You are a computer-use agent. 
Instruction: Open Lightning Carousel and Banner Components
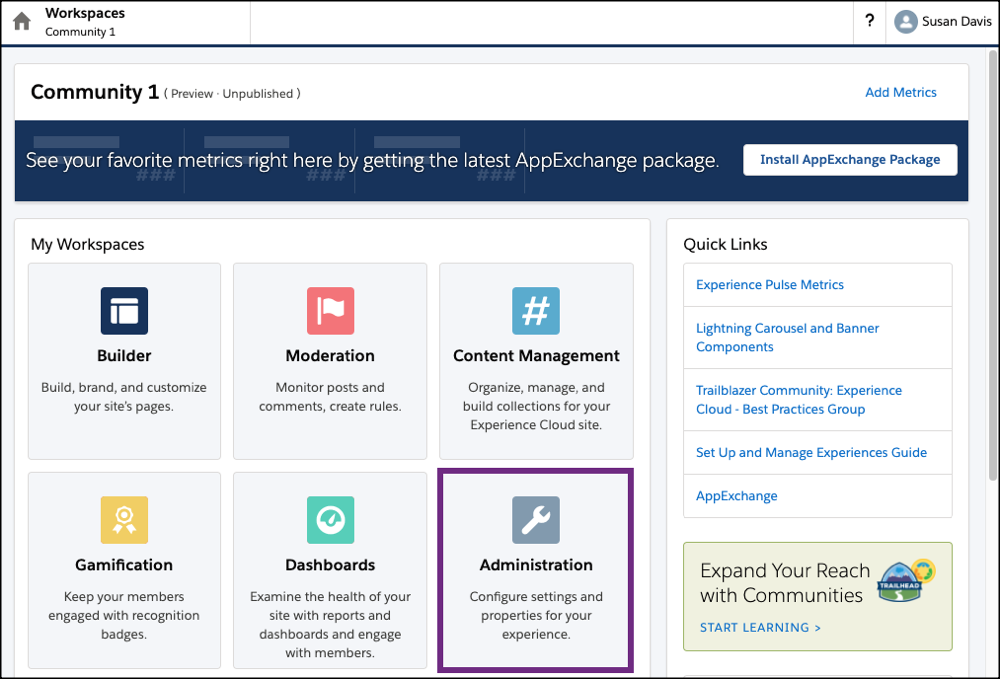pos(787,336)
